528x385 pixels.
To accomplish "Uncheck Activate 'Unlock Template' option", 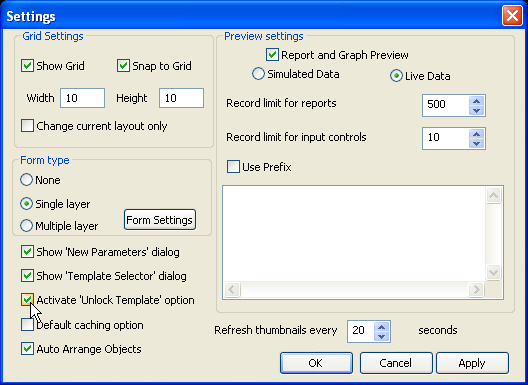I will pyautogui.click(x=27, y=299).
